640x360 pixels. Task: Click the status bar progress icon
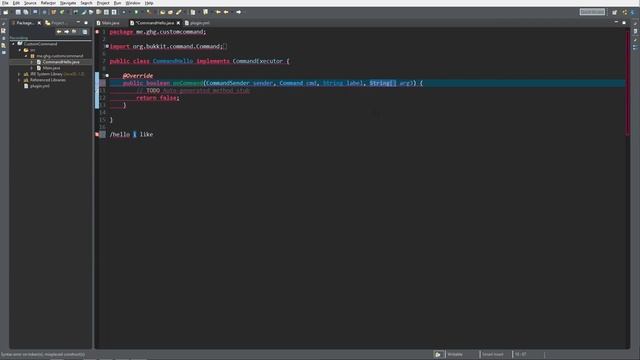point(438,354)
